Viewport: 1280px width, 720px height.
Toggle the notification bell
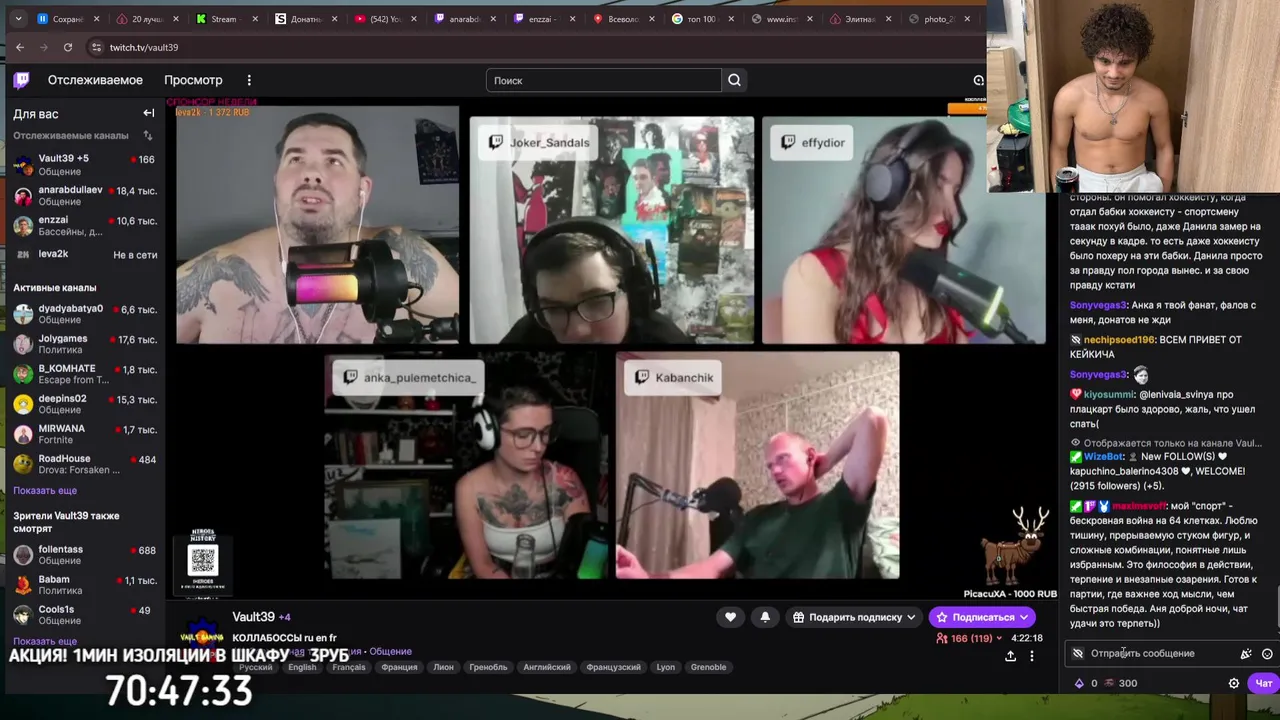[x=765, y=617]
